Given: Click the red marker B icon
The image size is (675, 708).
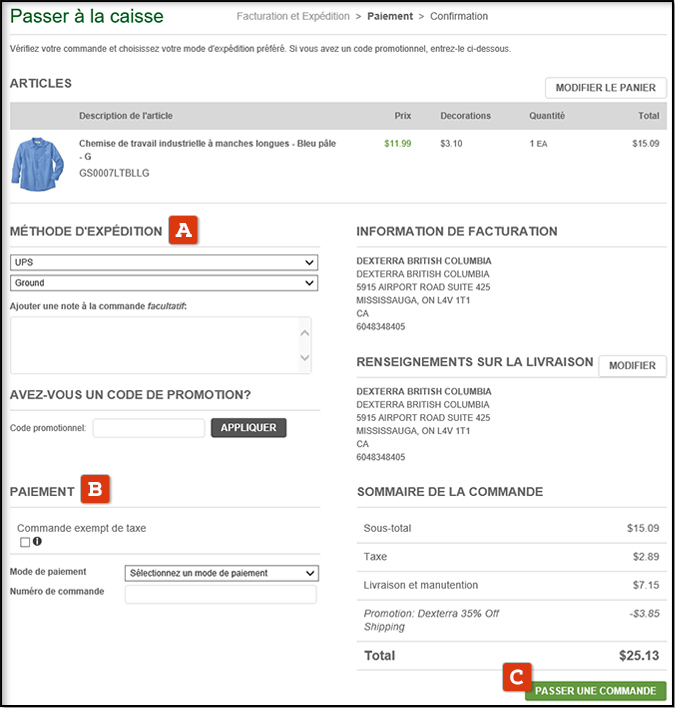Looking at the screenshot, I should point(95,490).
